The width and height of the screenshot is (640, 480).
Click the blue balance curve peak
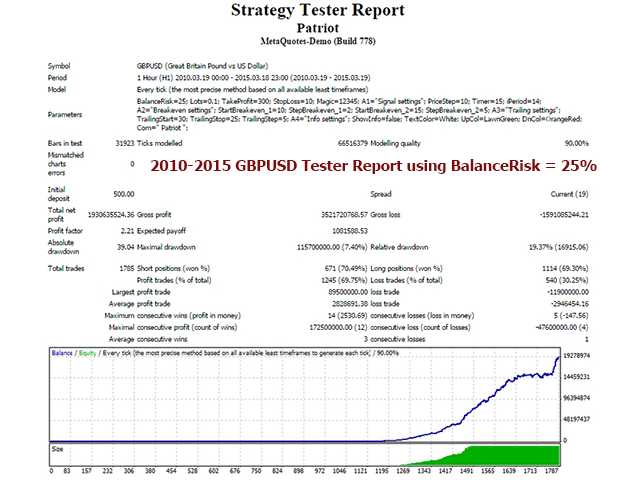[x=558, y=358]
